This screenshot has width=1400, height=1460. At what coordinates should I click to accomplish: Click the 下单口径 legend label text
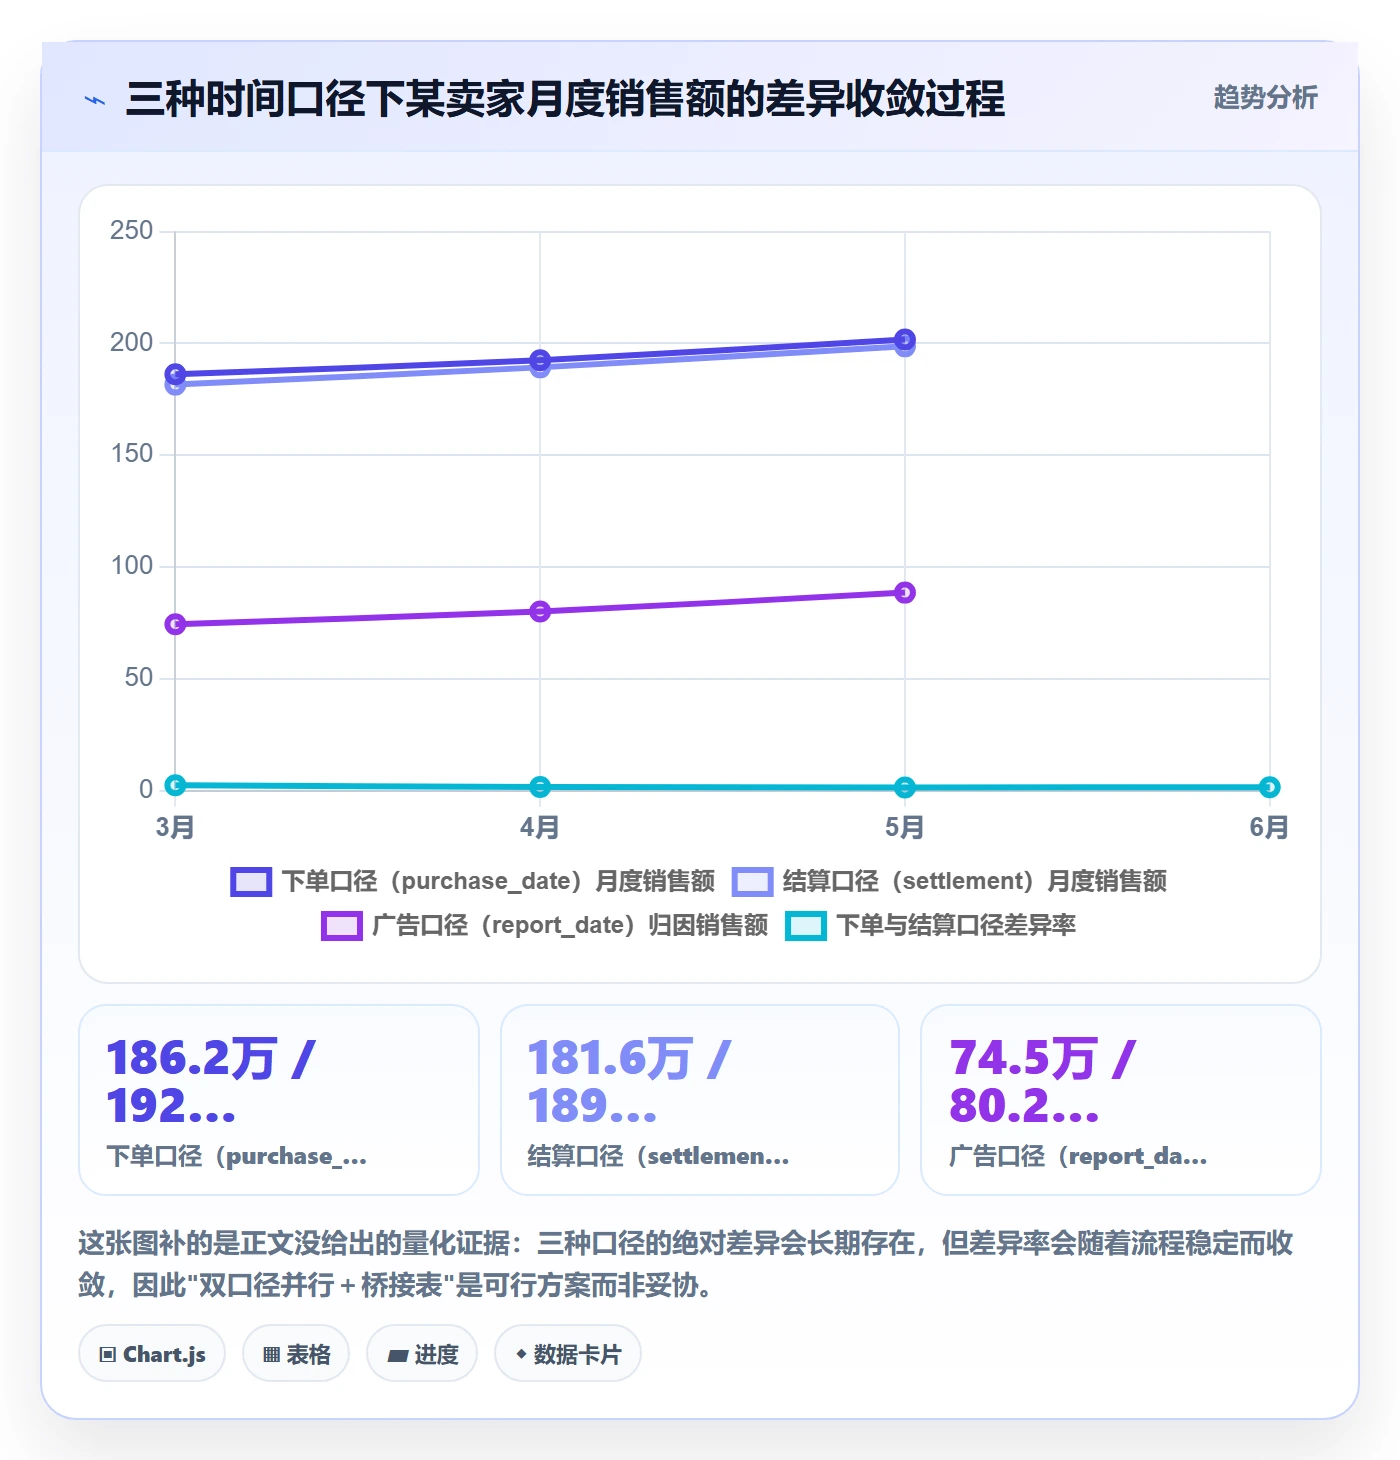498,881
